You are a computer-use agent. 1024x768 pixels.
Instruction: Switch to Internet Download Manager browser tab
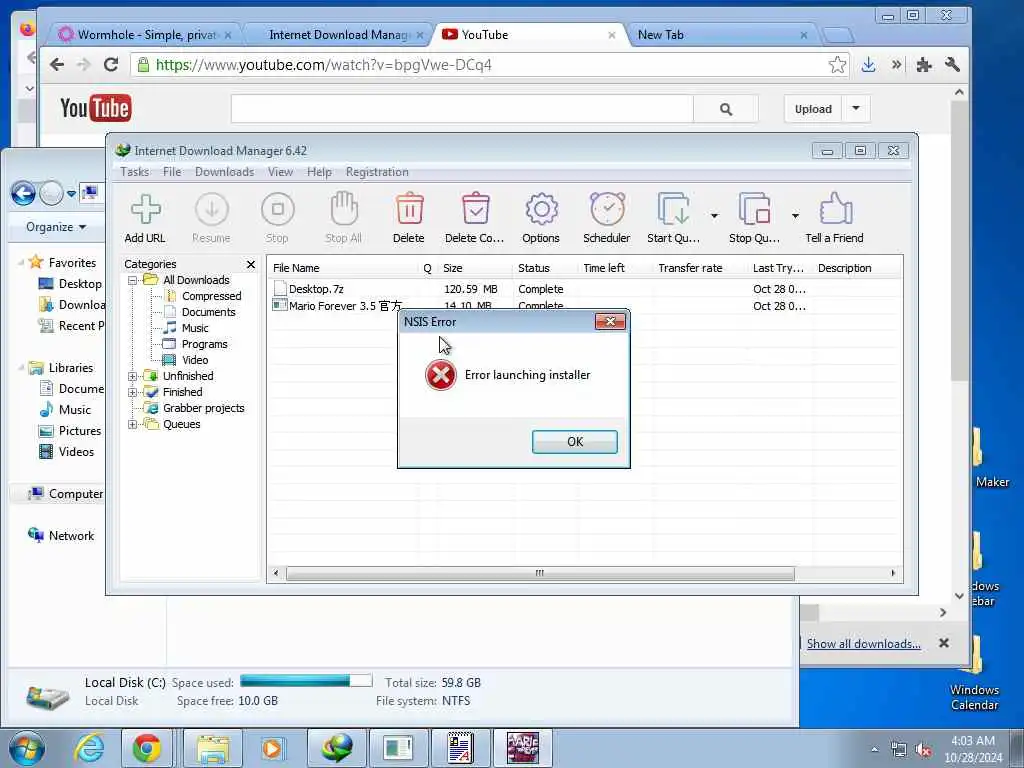click(338, 35)
